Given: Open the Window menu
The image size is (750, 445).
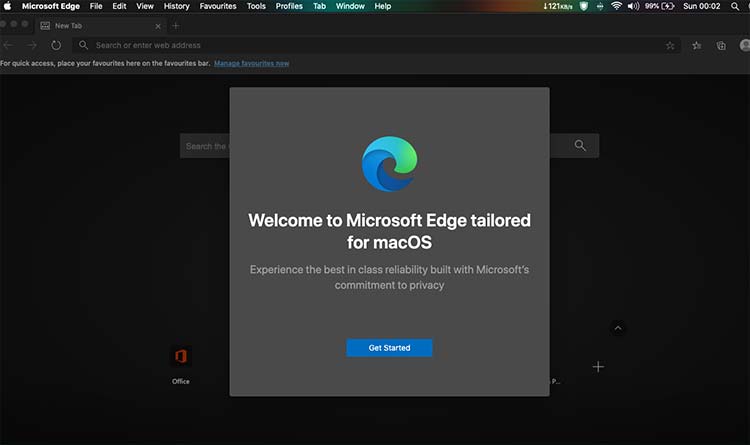Looking at the screenshot, I should (350, 6).
